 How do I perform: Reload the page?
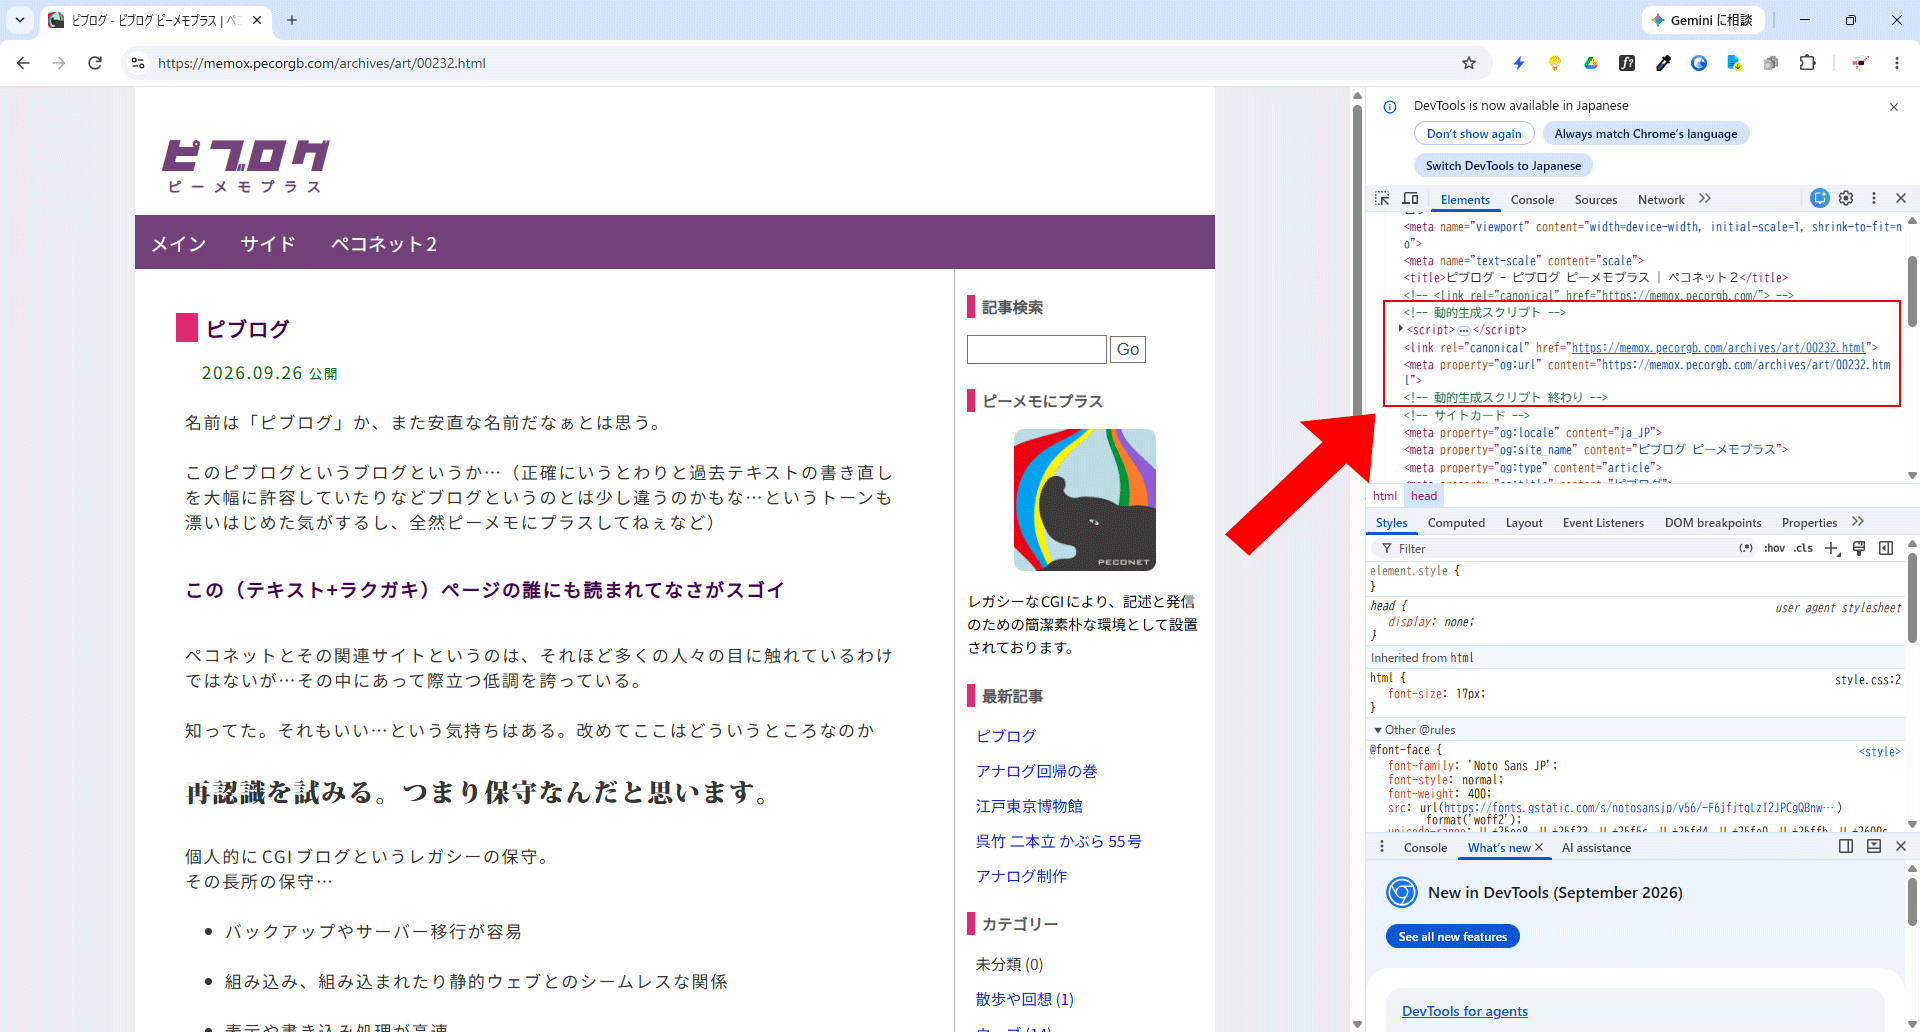(95, 63)
